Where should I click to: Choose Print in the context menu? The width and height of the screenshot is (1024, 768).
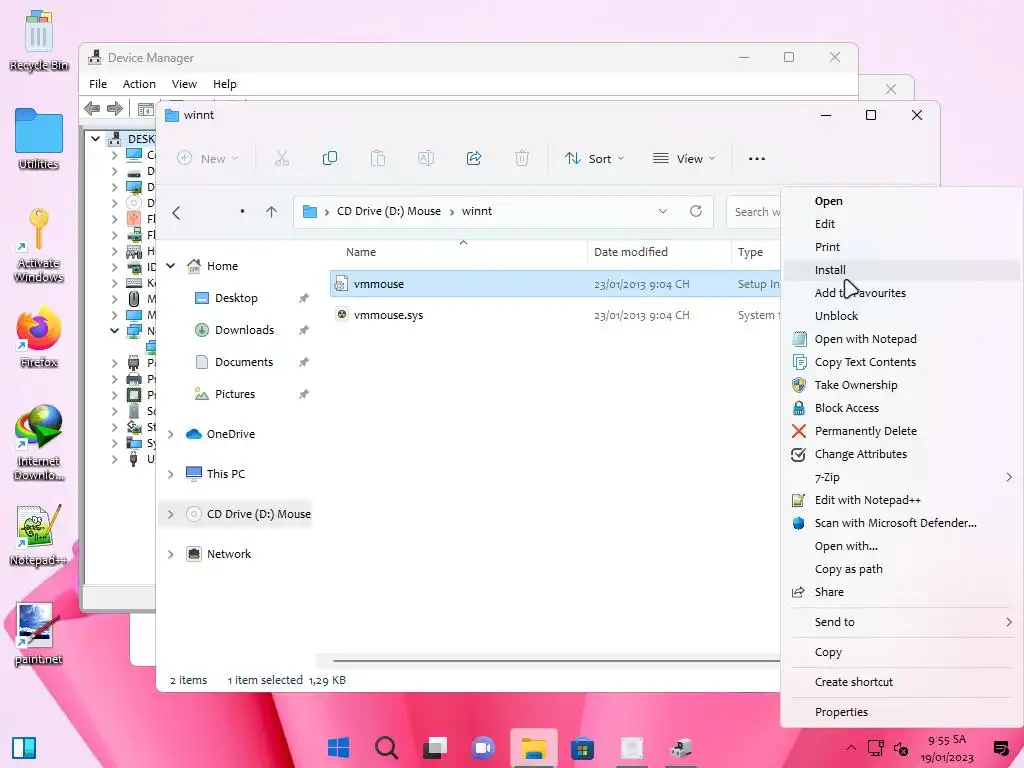tap(902, 247)
